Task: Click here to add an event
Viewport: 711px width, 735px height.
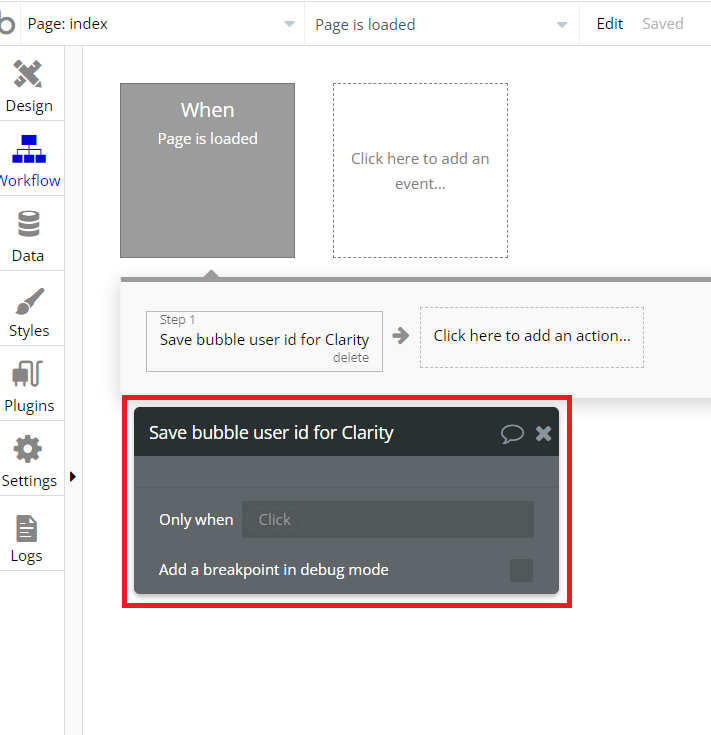Action: point(420,171)
